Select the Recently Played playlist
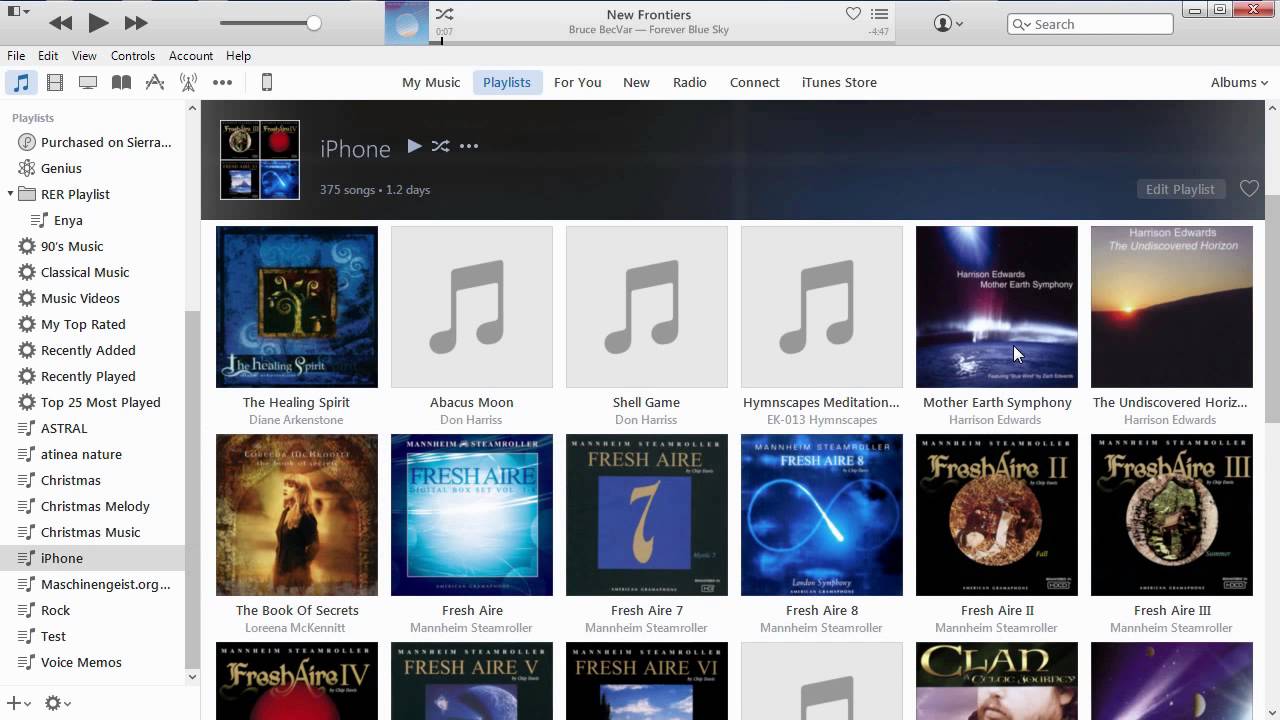The image size is (1280, 720). point(92,376)
